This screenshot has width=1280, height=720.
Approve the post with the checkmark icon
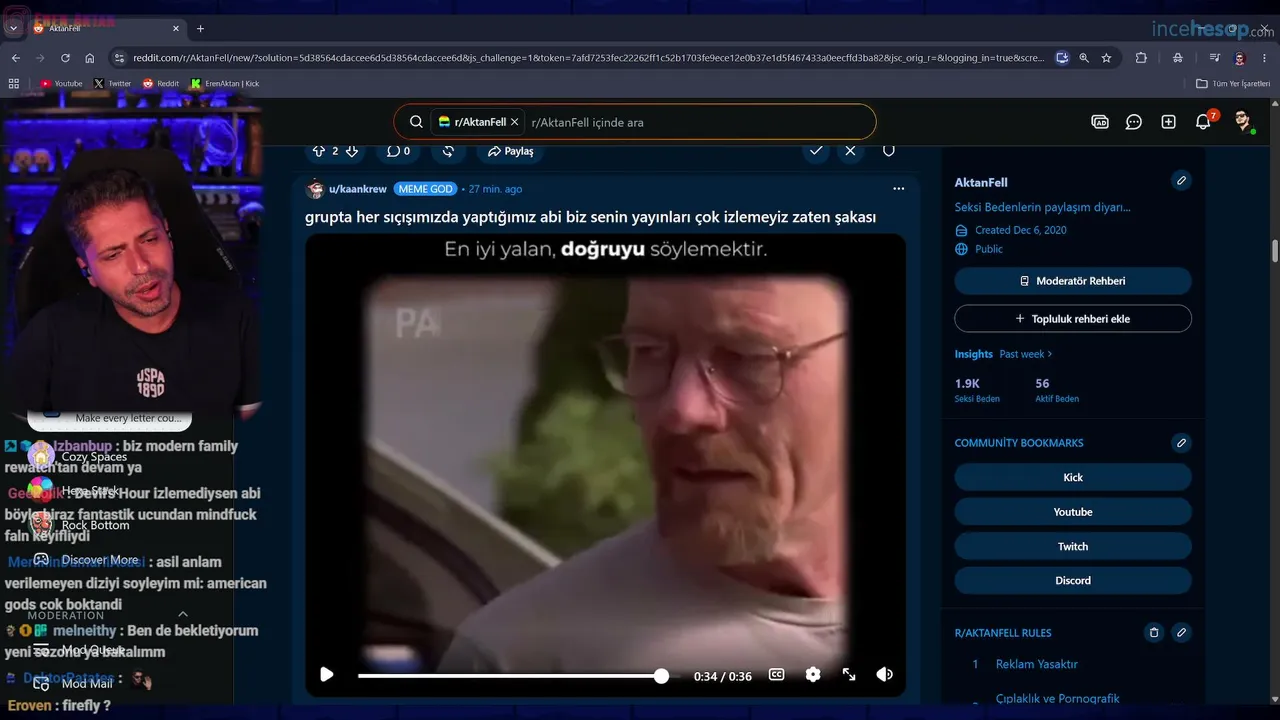(816, 151)
